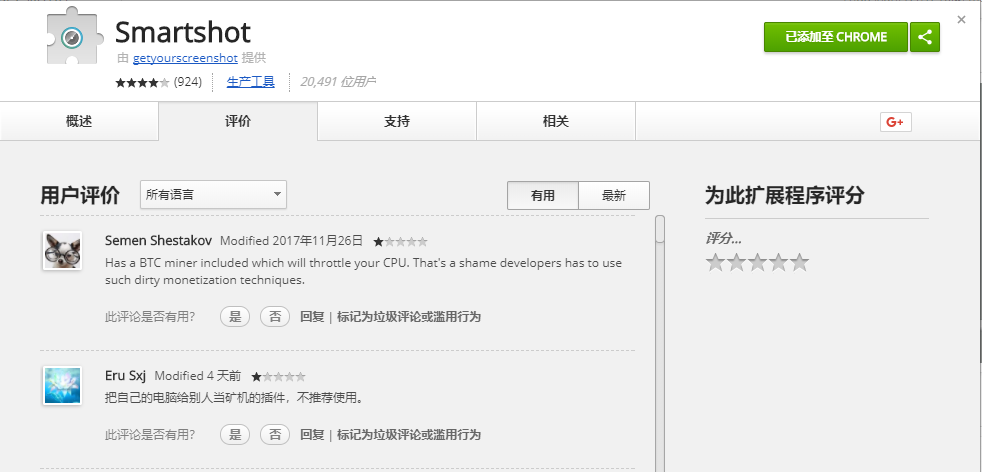Image resolution: width=982 pixels, height=472 pixels.
Task: Open the 支持 tab
Action: [x=397, y=121]
